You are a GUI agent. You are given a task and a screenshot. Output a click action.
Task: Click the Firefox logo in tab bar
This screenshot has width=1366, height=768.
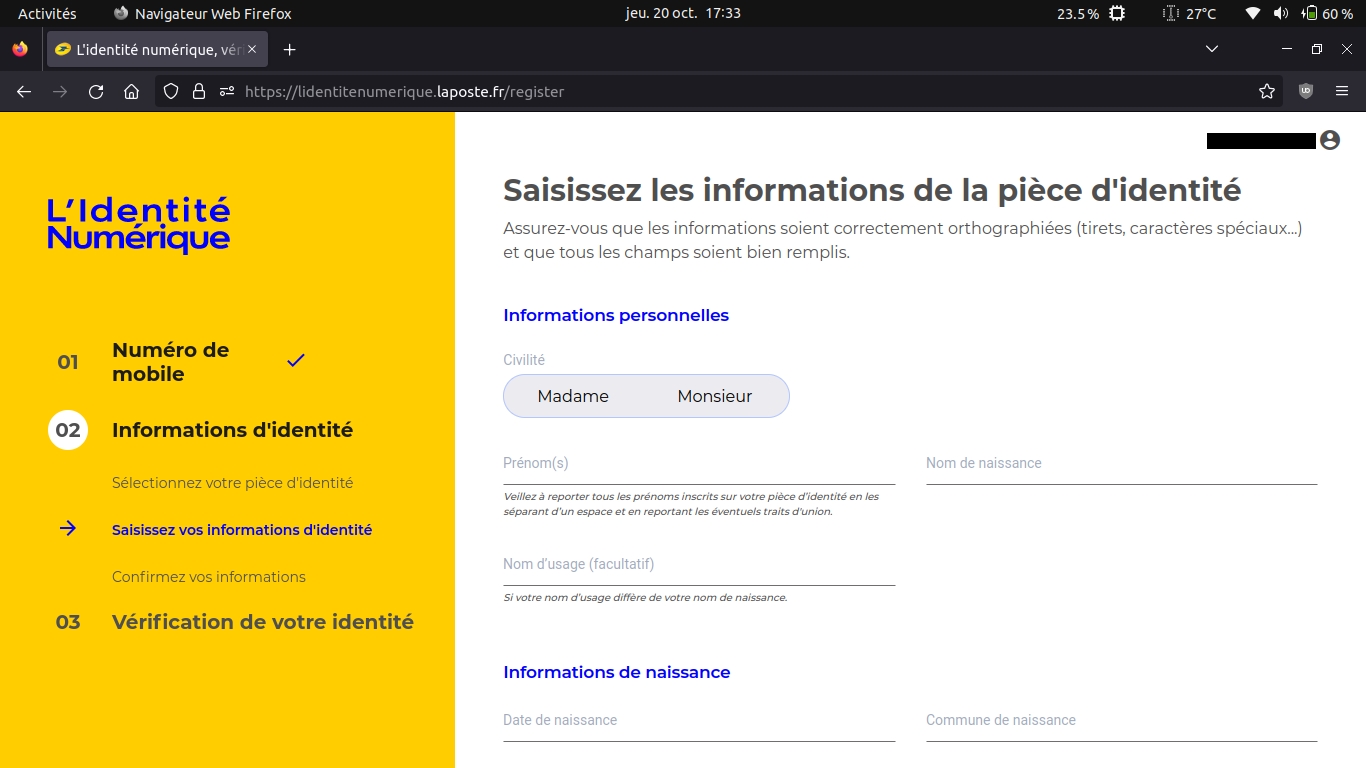(x=20, y=49)
